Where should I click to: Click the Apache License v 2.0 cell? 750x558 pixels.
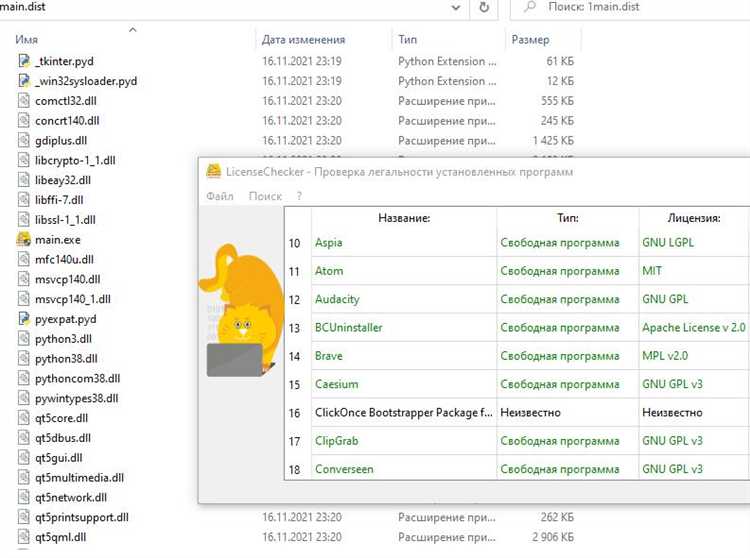click(694, 328)
